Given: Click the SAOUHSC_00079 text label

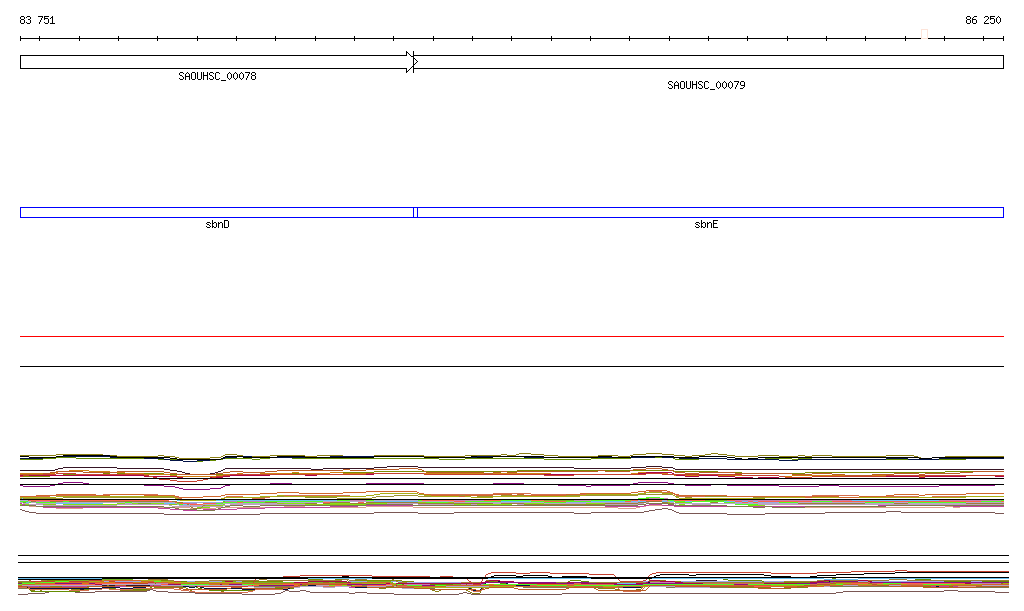Looking at the screenshot, I should (706, 85).
